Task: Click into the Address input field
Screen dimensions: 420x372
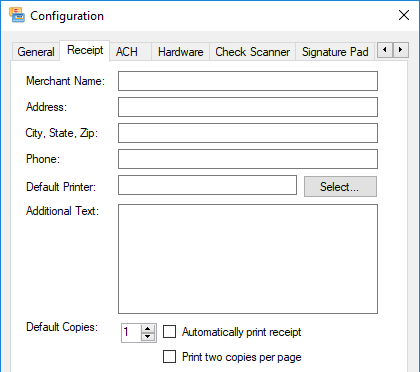Action: (248, 107)
